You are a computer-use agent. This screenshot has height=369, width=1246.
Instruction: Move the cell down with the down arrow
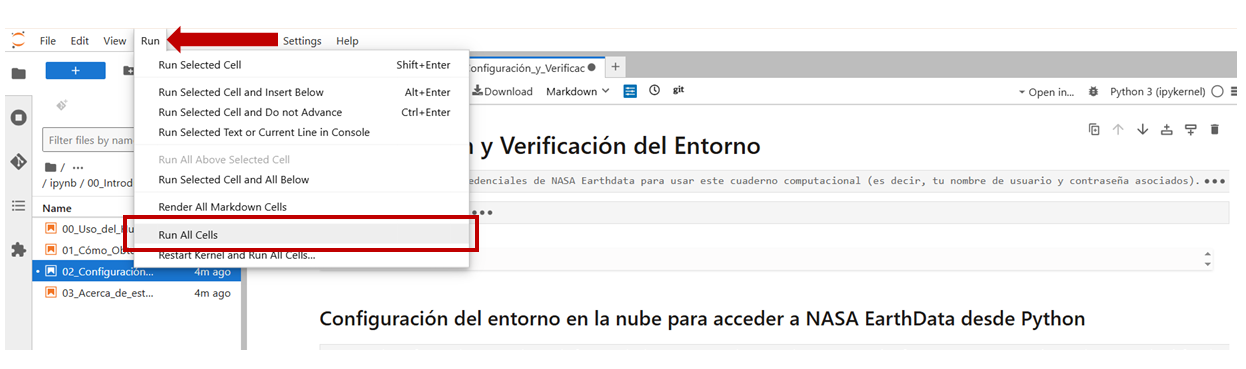[1142, 129]
